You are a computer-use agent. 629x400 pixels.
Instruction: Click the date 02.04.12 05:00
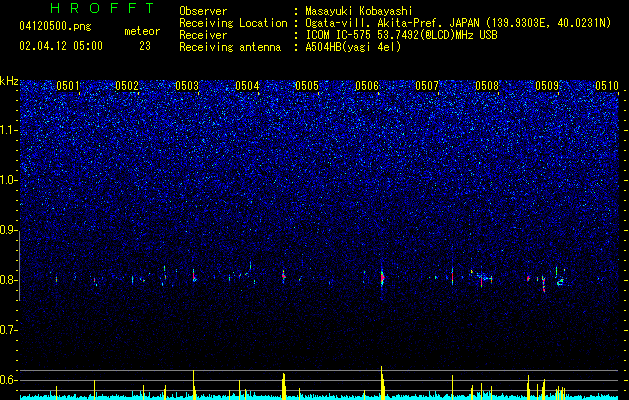point(61,46)
